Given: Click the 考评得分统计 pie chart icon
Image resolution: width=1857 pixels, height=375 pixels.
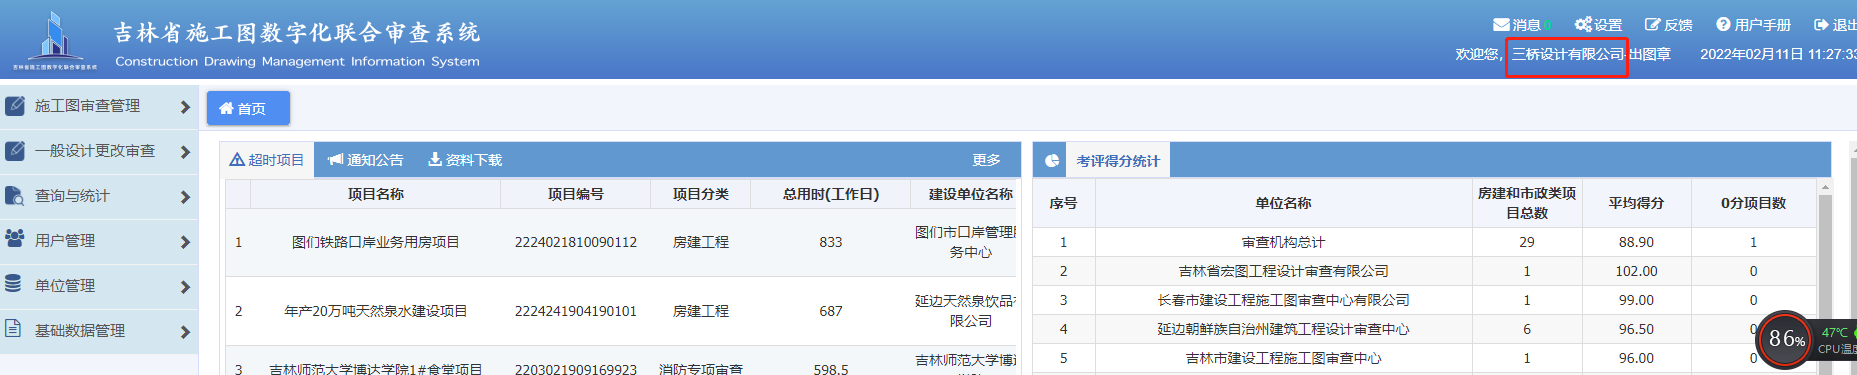Looking at the screenshot, I should coord(1052,161).
